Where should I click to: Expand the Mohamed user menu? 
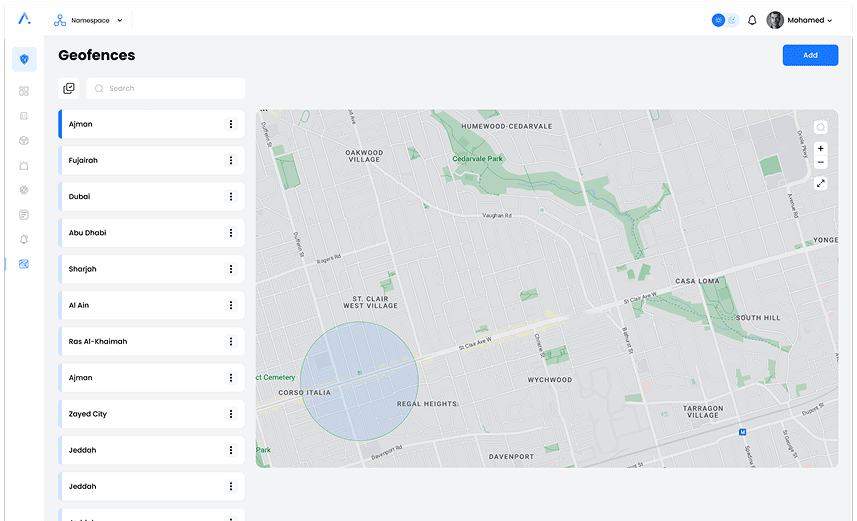pyautogui.click(x=799, y=20)
